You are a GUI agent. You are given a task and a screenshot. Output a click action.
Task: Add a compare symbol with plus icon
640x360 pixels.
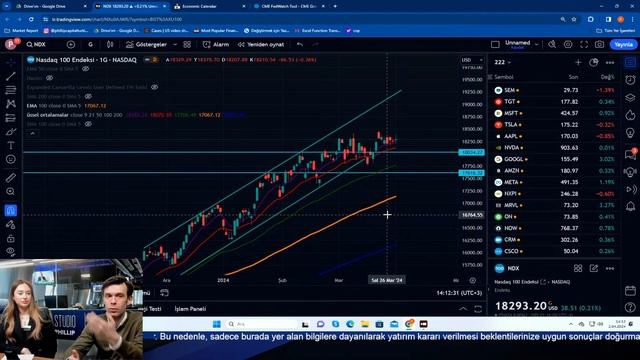[x=71, y=44]
